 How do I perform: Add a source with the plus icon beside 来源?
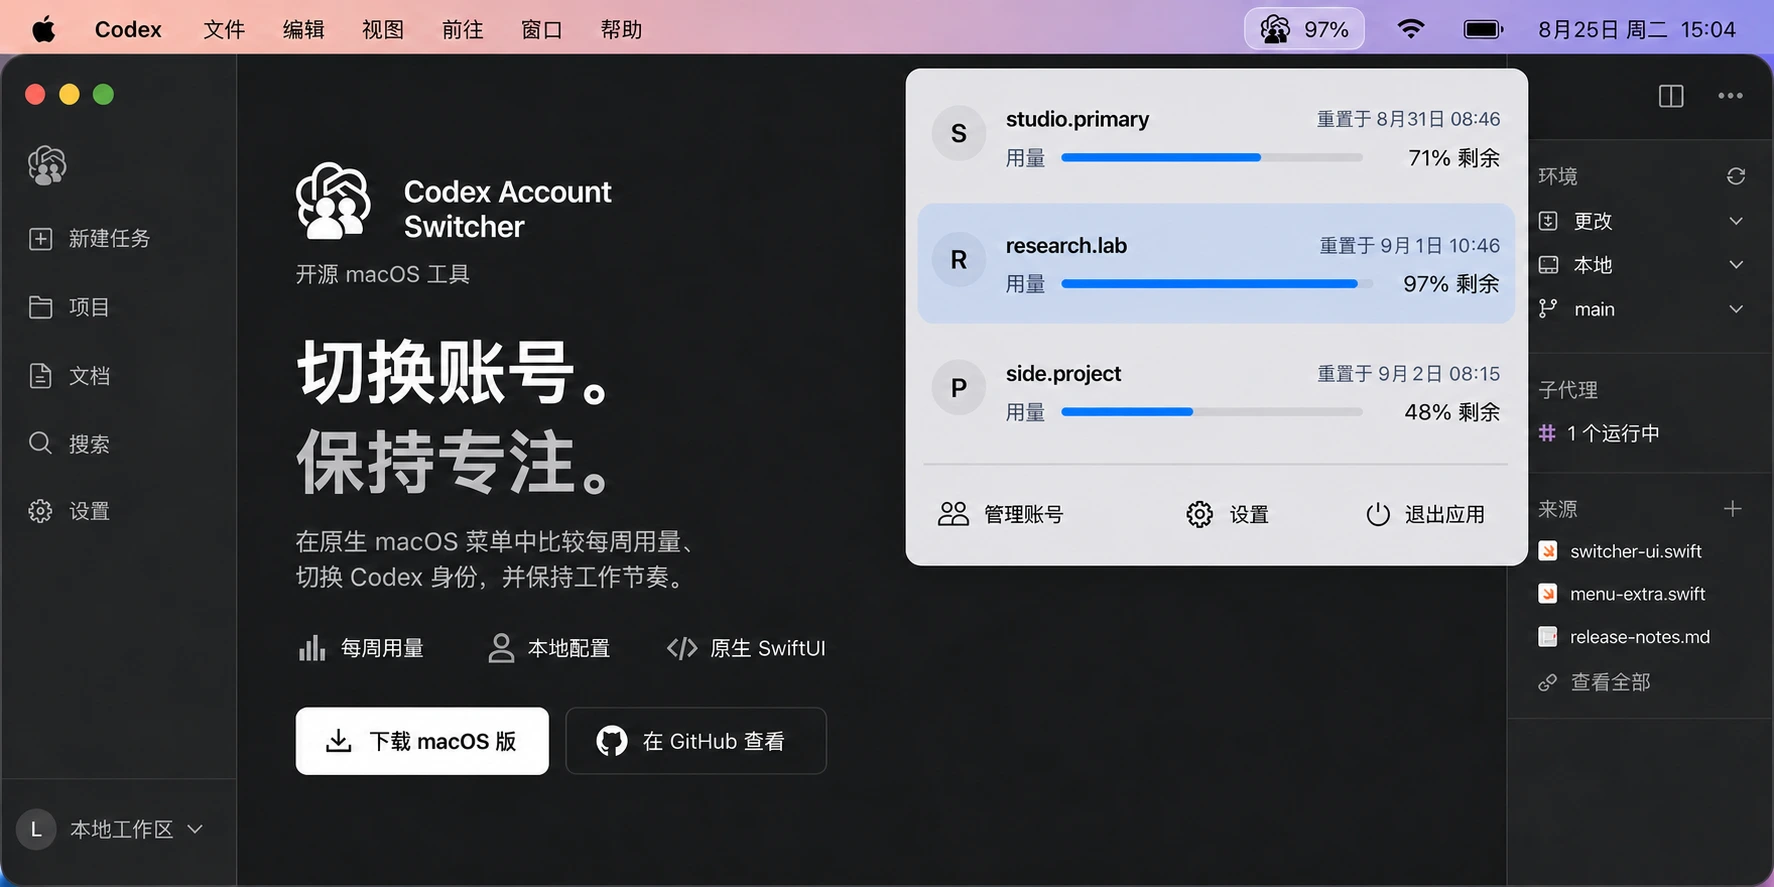[1733, 509]
